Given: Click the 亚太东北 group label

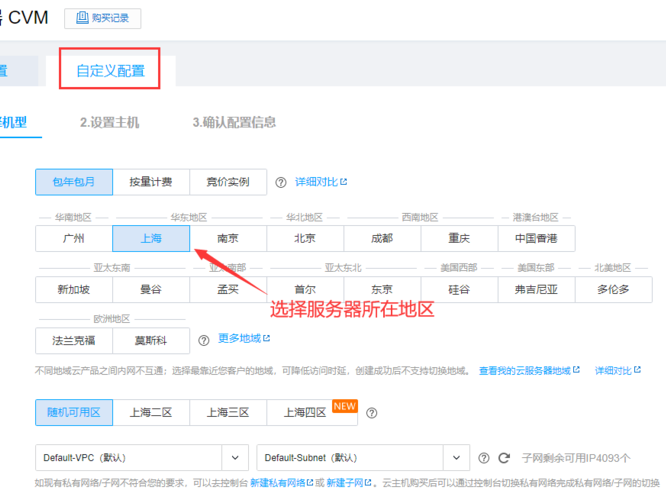Looking at the screenshot, I should tap(343, 268).
